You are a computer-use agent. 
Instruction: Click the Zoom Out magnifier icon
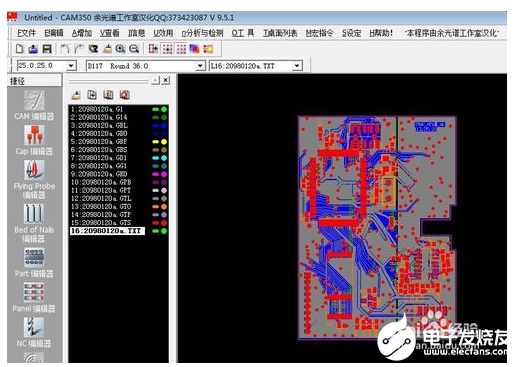coord(134,49)
